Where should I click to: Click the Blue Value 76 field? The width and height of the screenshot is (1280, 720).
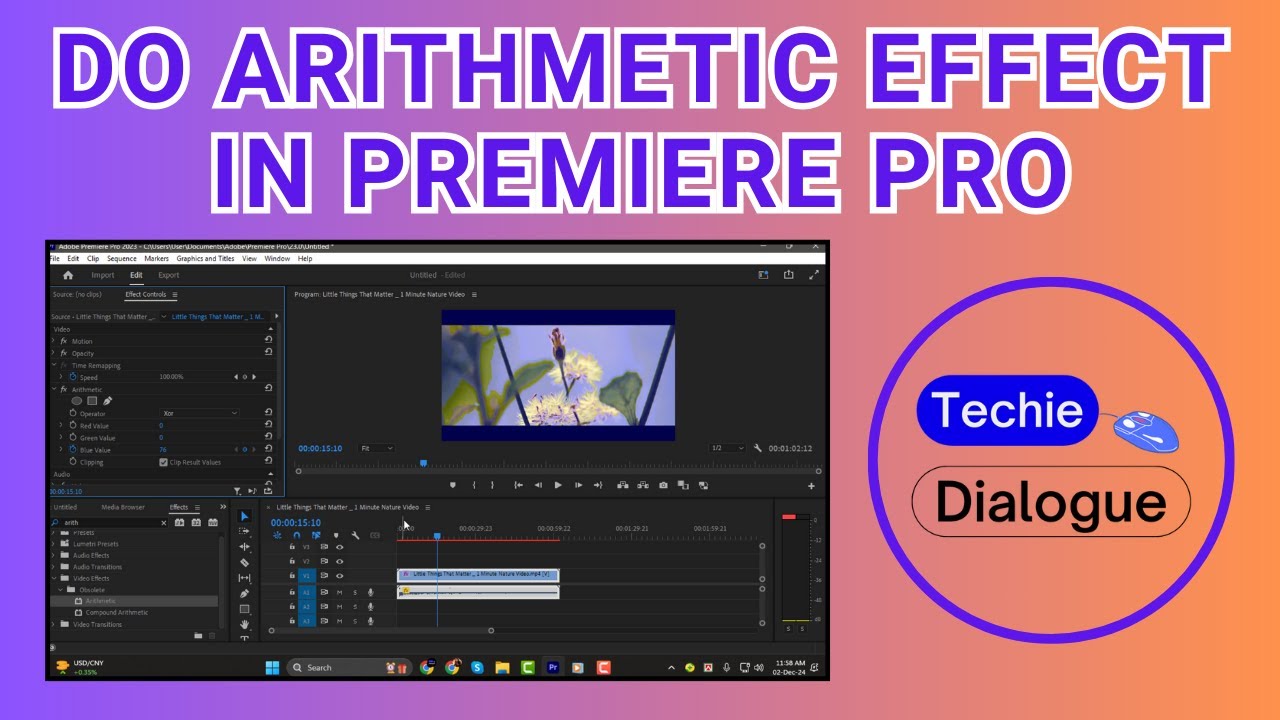click(163, 450)
